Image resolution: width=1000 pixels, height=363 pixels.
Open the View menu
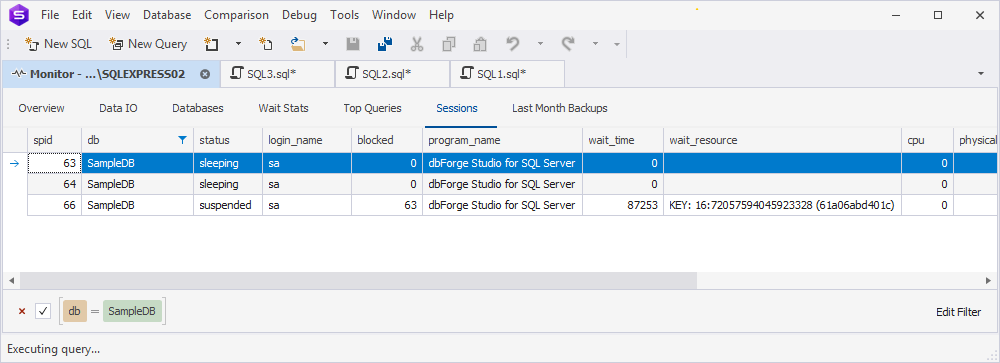117,15
